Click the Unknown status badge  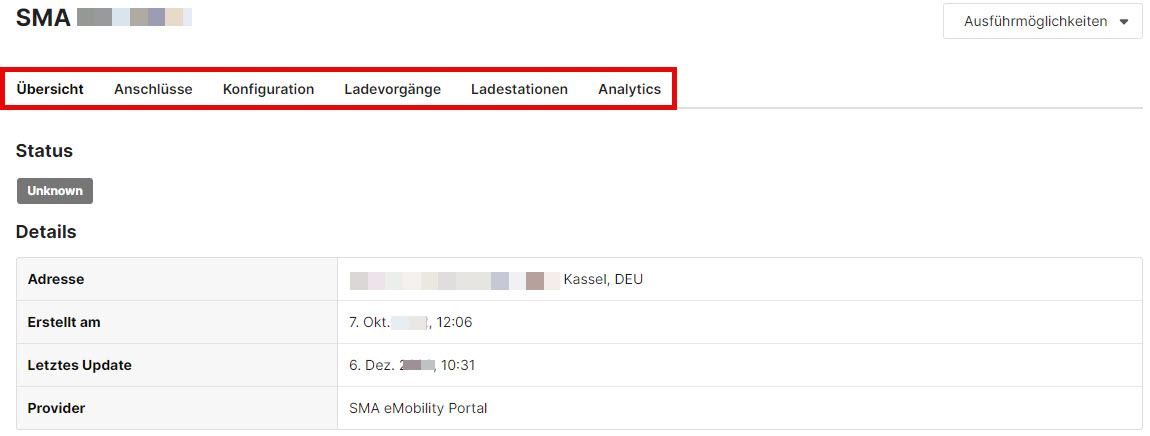click(x=55, y=191)
